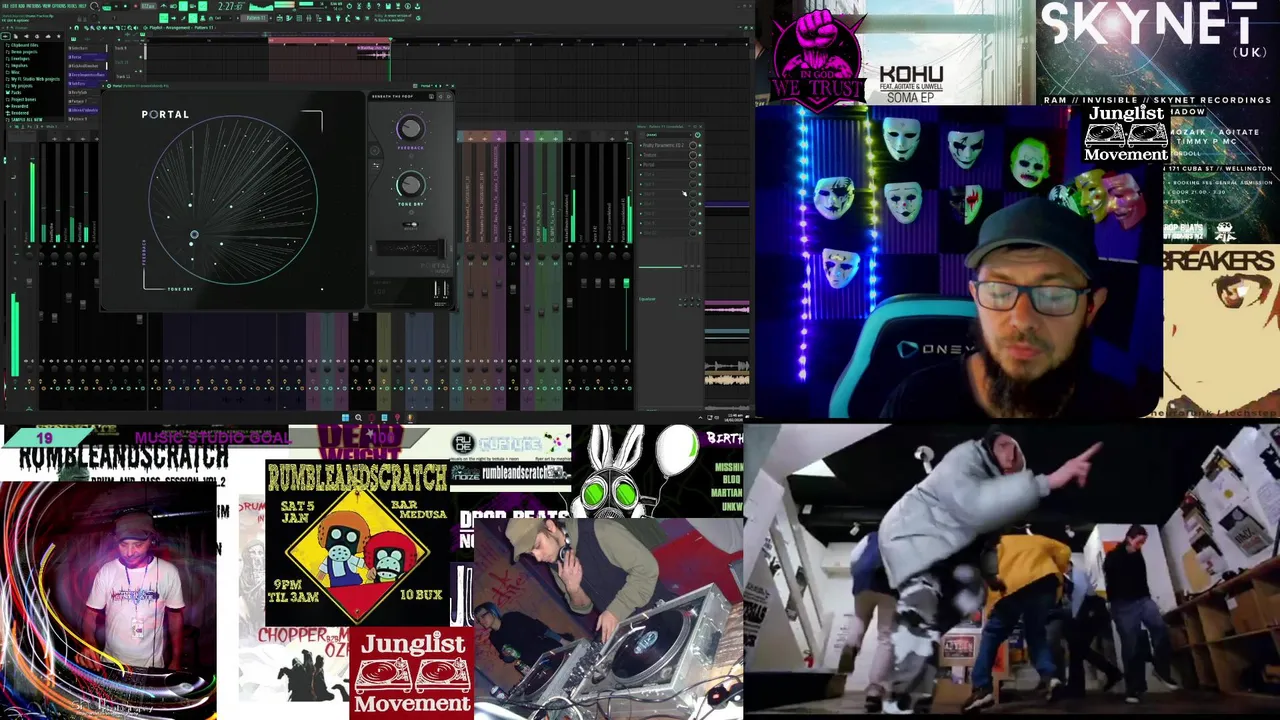Open Fruity Parametric EQ 2 slot arrow menu
The width and height of the screenshot is (1280, 720).
(641, 145)
